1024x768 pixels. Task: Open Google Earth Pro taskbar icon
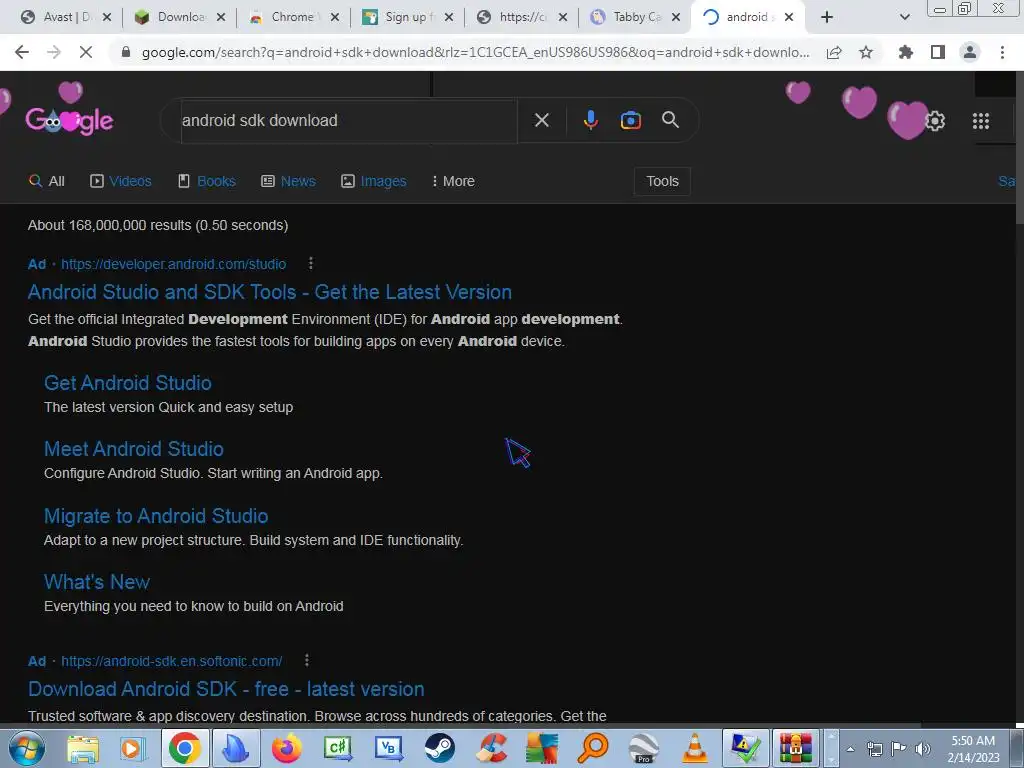[x=644, y=748]
